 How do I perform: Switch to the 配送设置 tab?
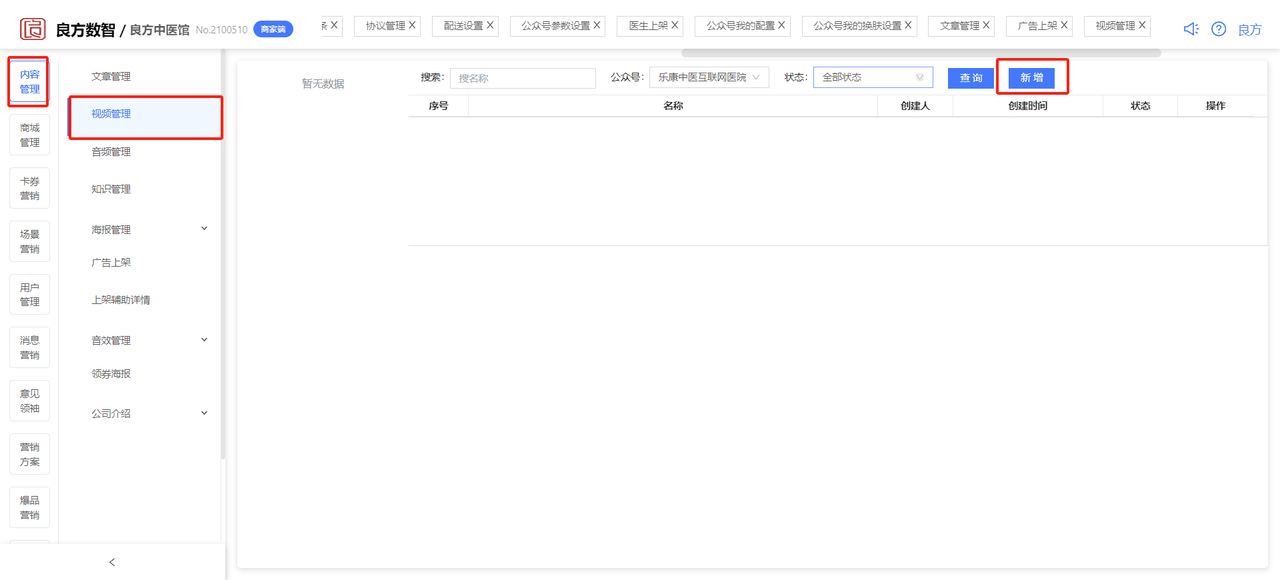pyautogui.click(x=463, y=26)
